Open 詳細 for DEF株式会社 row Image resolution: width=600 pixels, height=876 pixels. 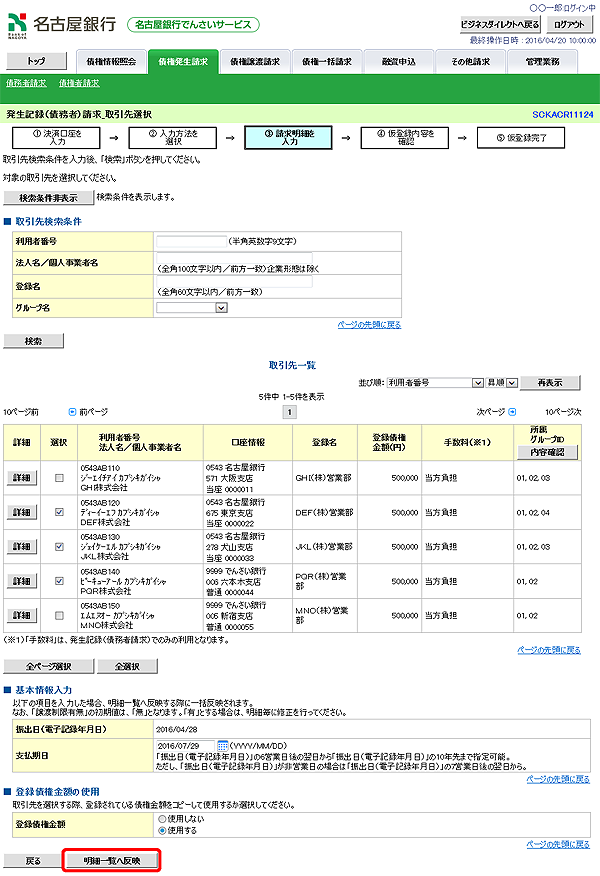[22, 512]
